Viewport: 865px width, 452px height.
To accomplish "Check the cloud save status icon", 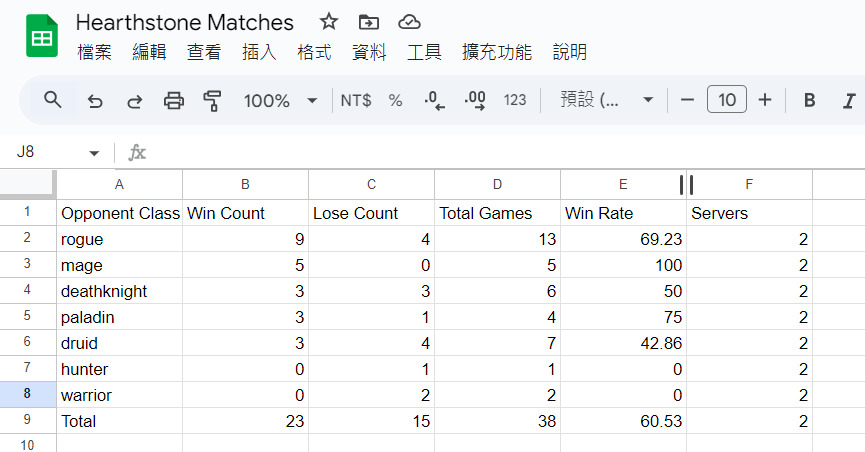I will [x=408, y=22].
